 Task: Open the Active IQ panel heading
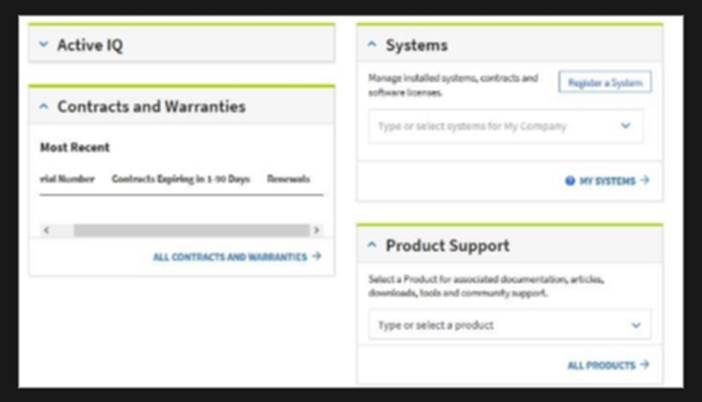tap(90, 45)
